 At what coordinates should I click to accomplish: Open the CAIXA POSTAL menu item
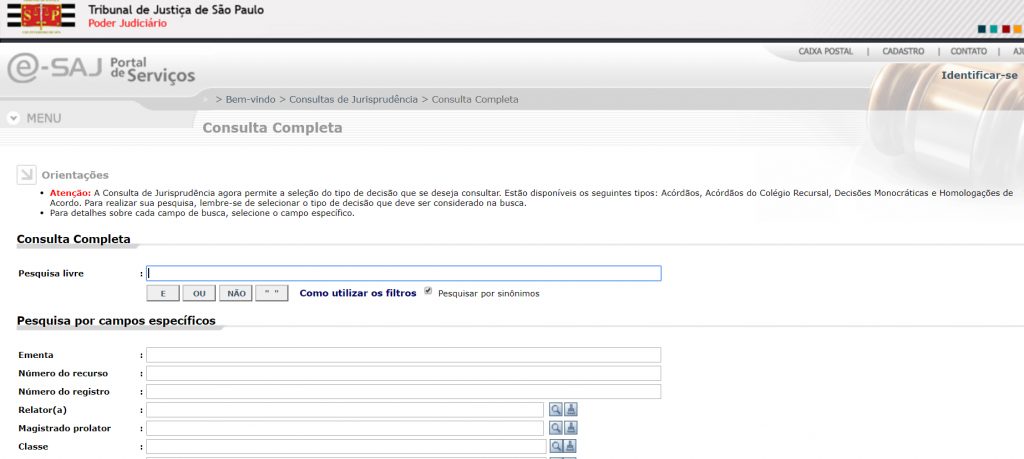click(x=825, y=51)
